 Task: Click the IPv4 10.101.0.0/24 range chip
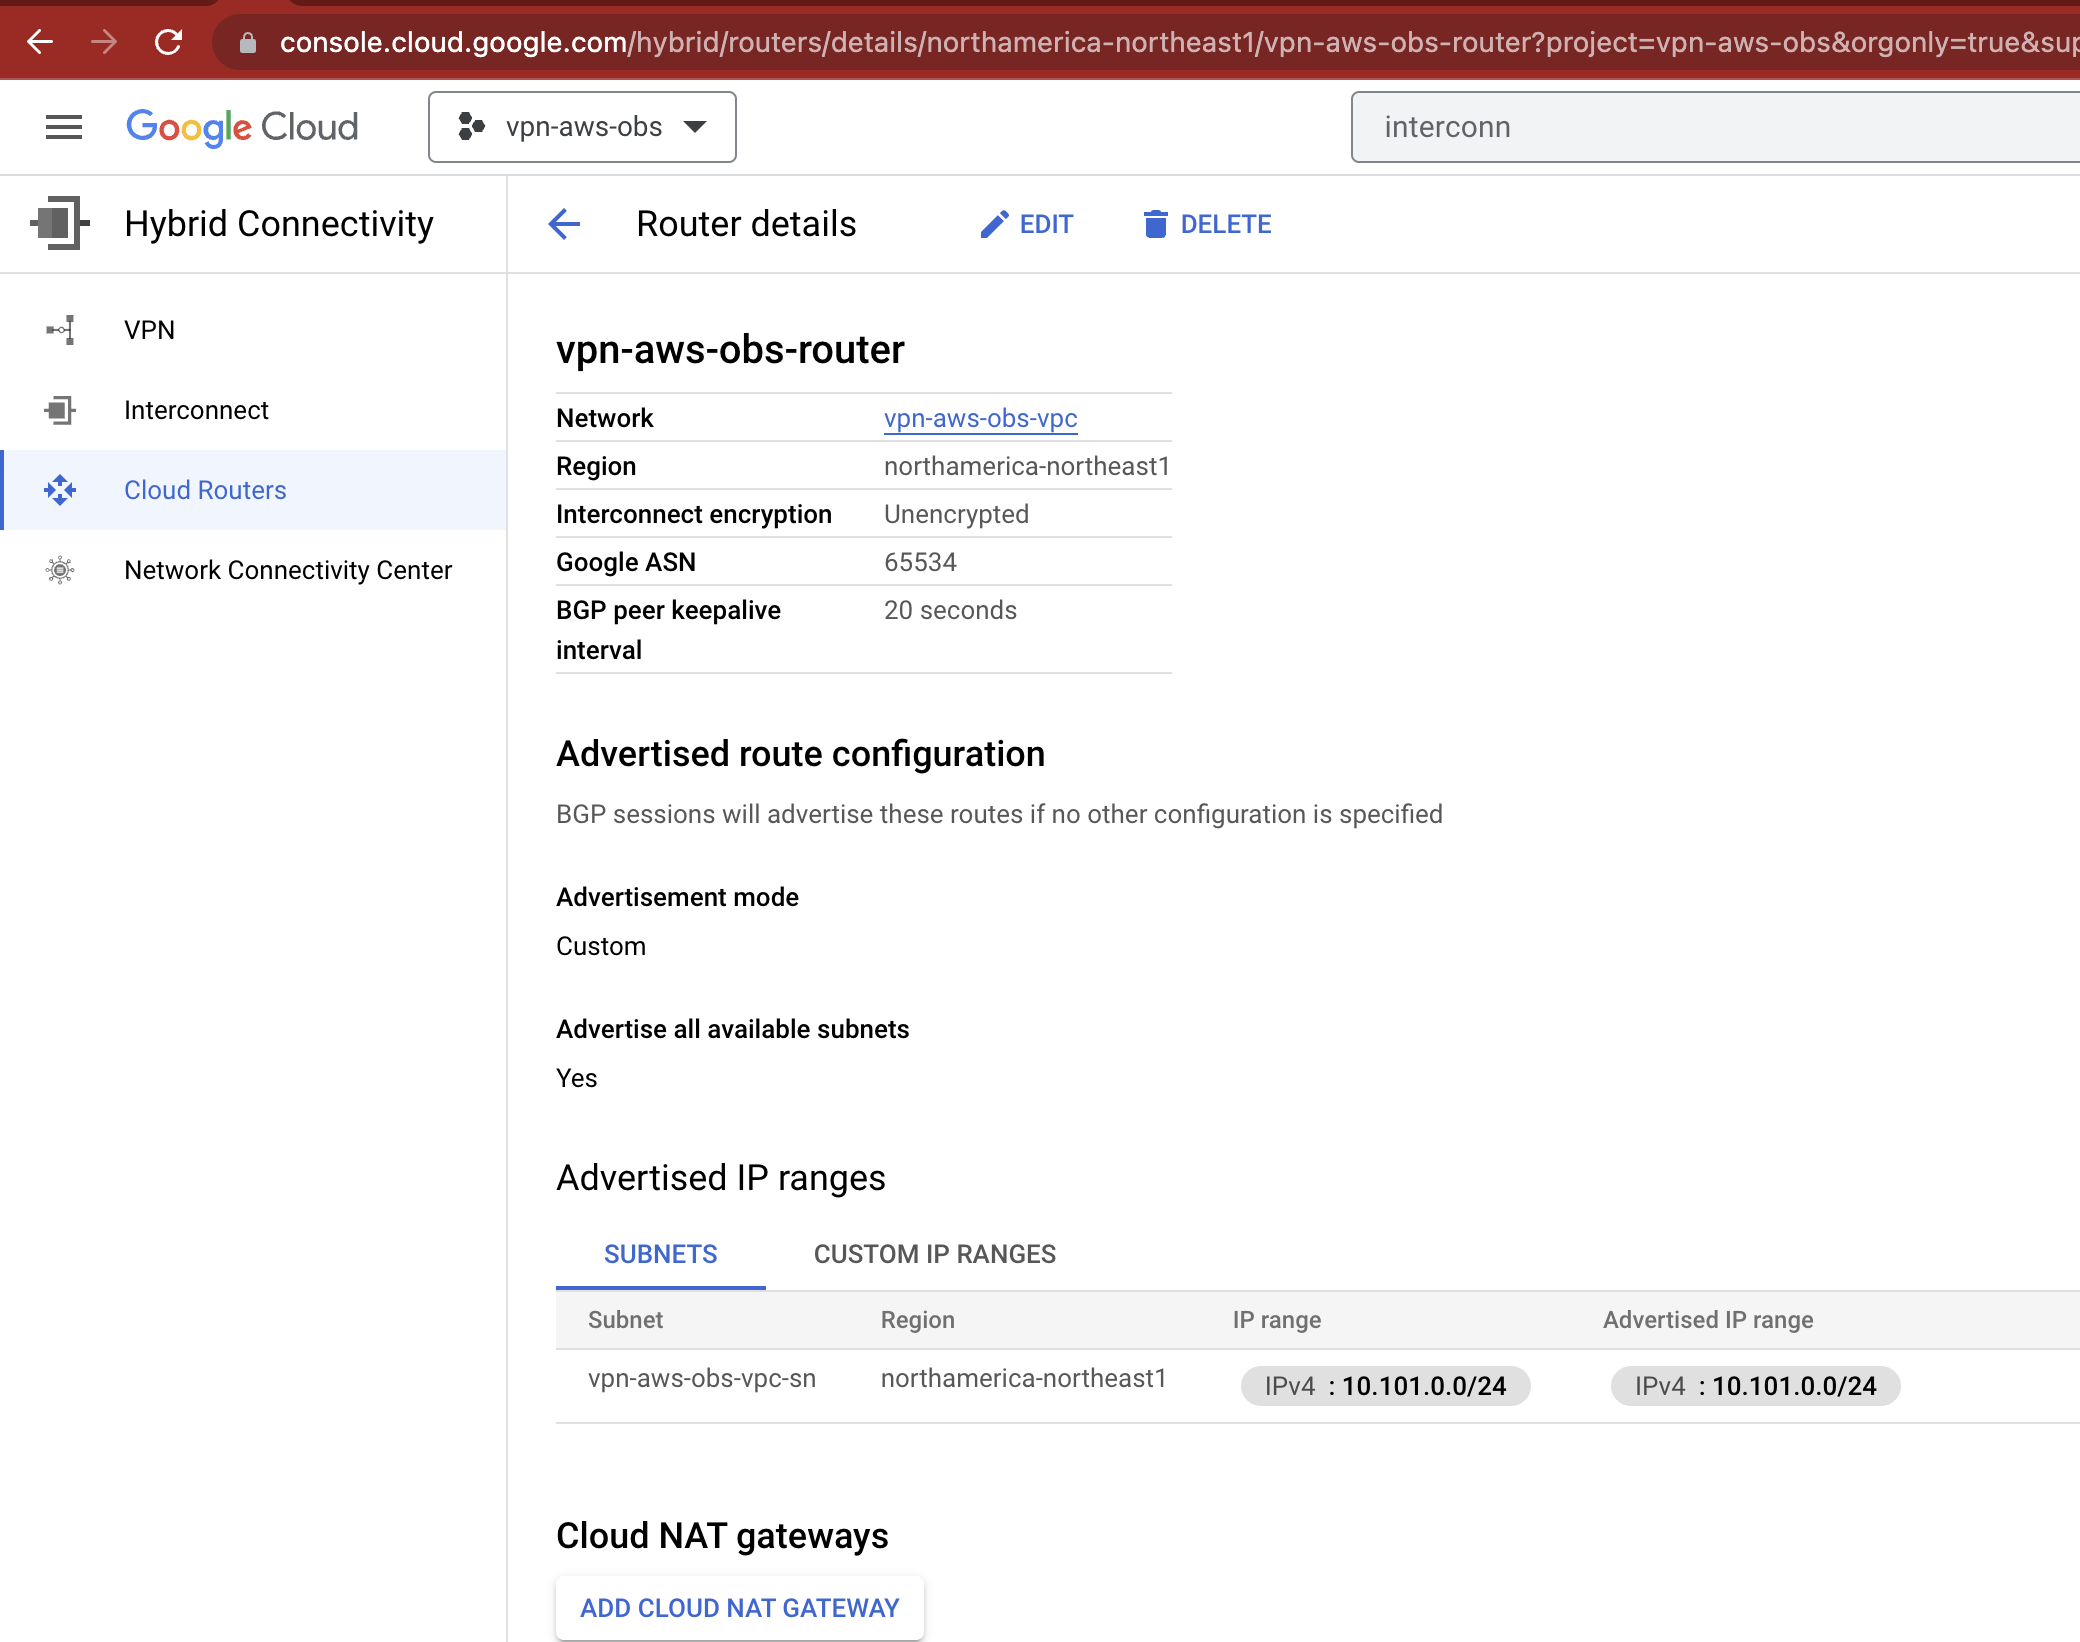pyautogui.click(x=1385, y=1386)
